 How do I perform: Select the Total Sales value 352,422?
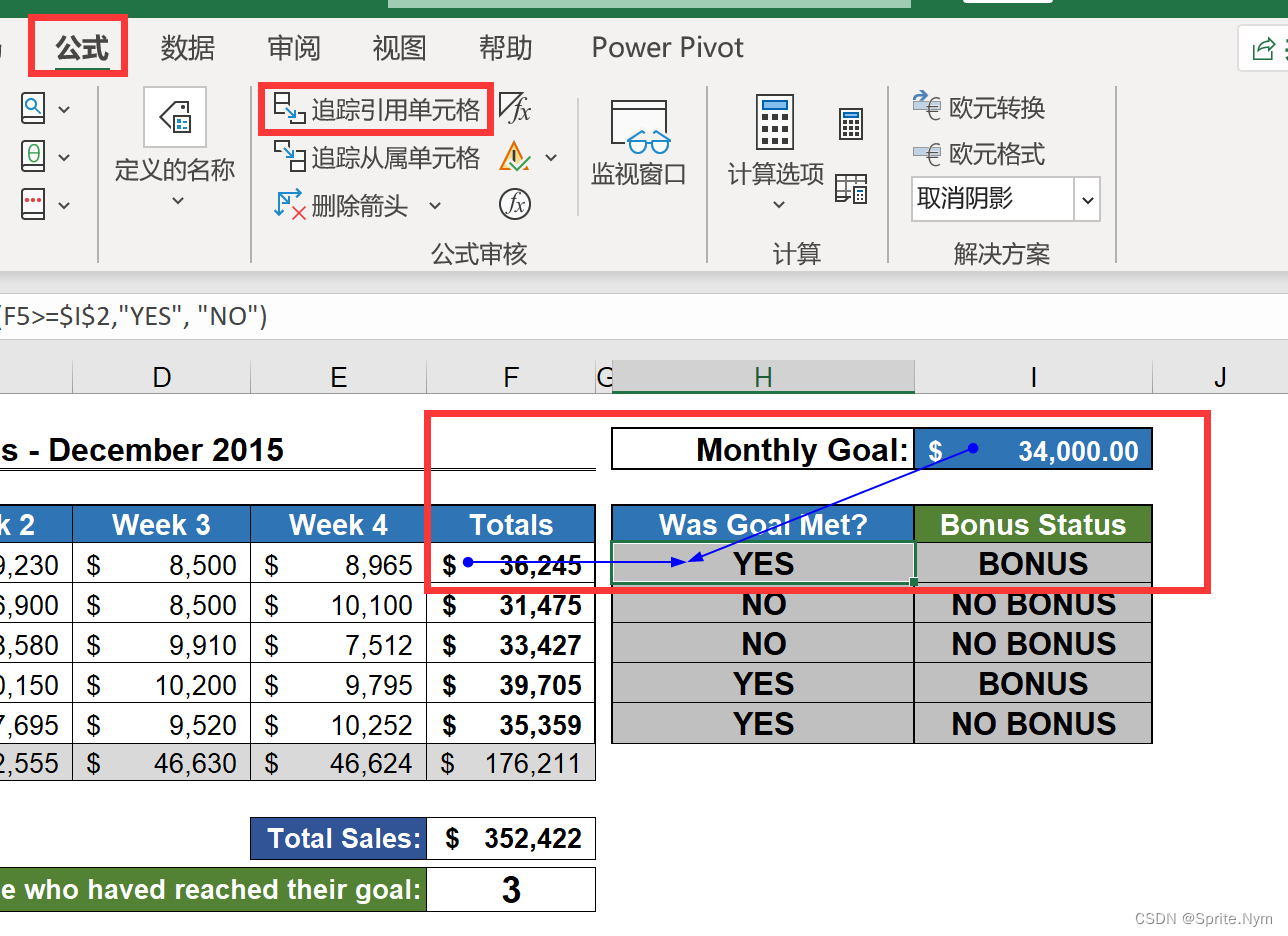coord(511,838)
